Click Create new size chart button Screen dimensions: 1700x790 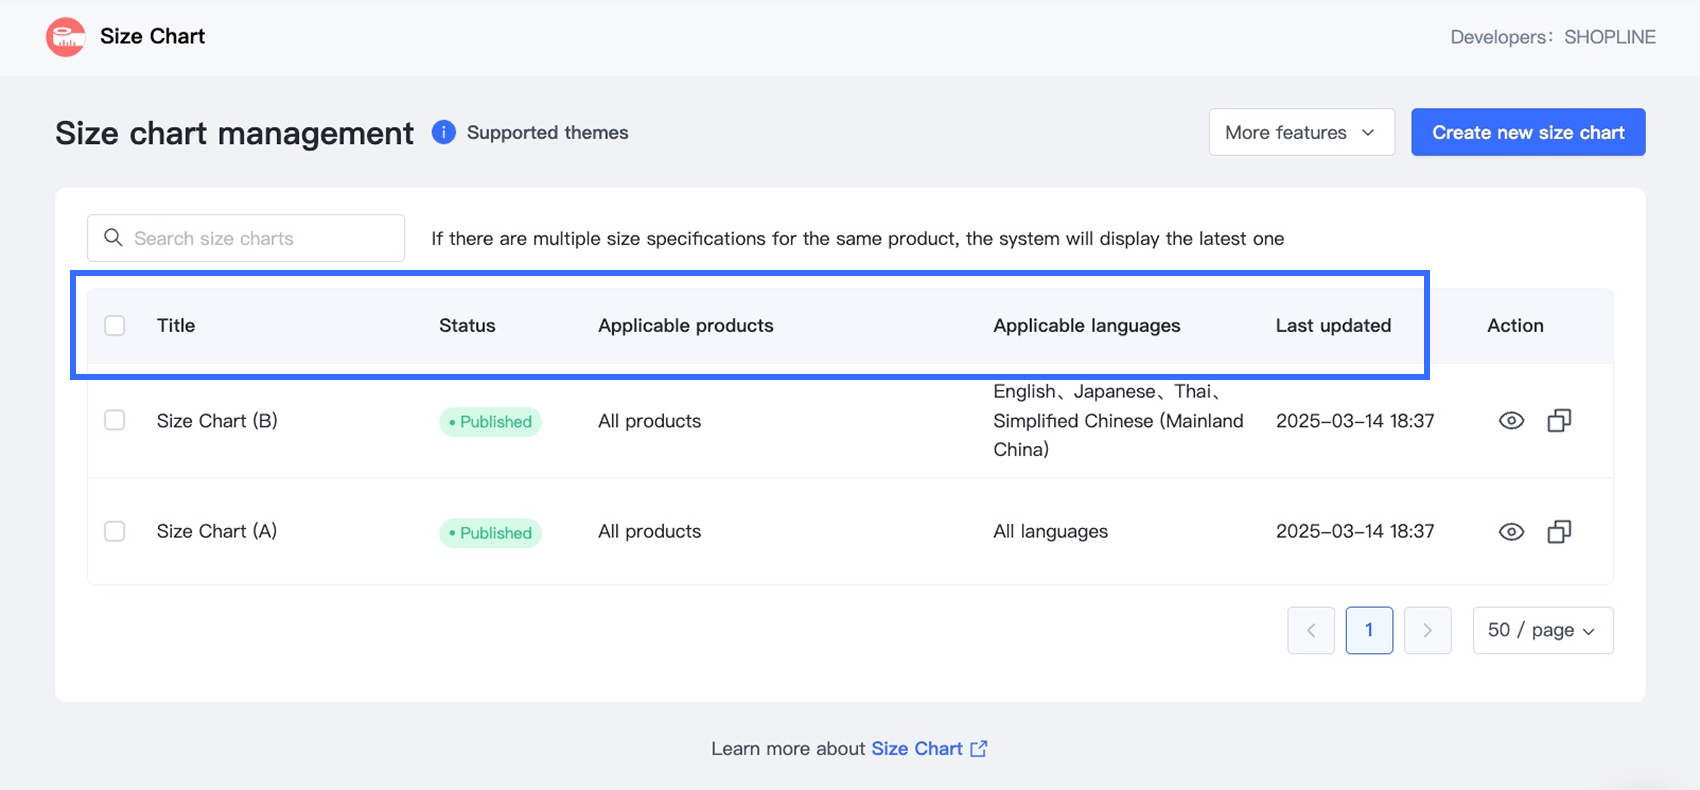click(x=1528, y=132)
